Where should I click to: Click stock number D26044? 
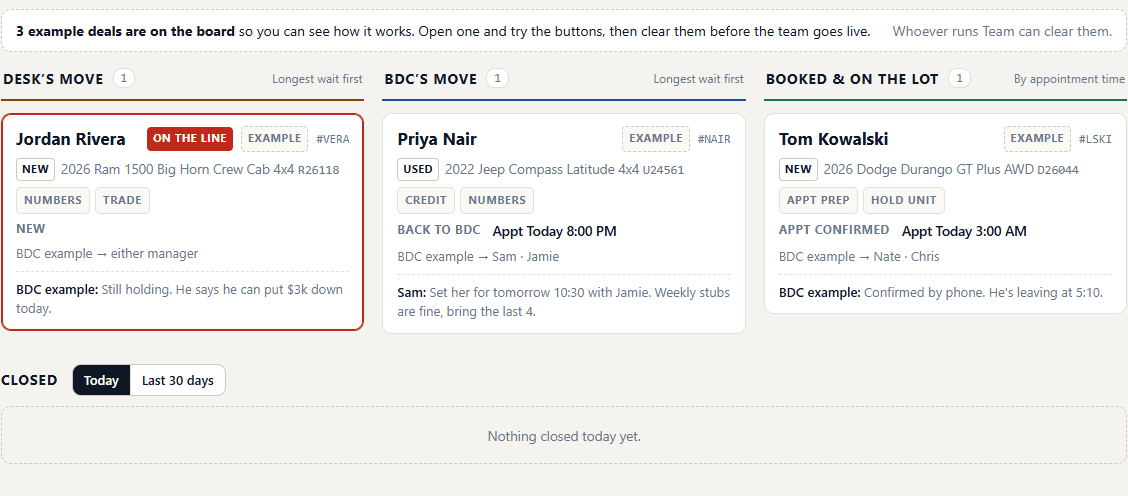[1058, 171]
